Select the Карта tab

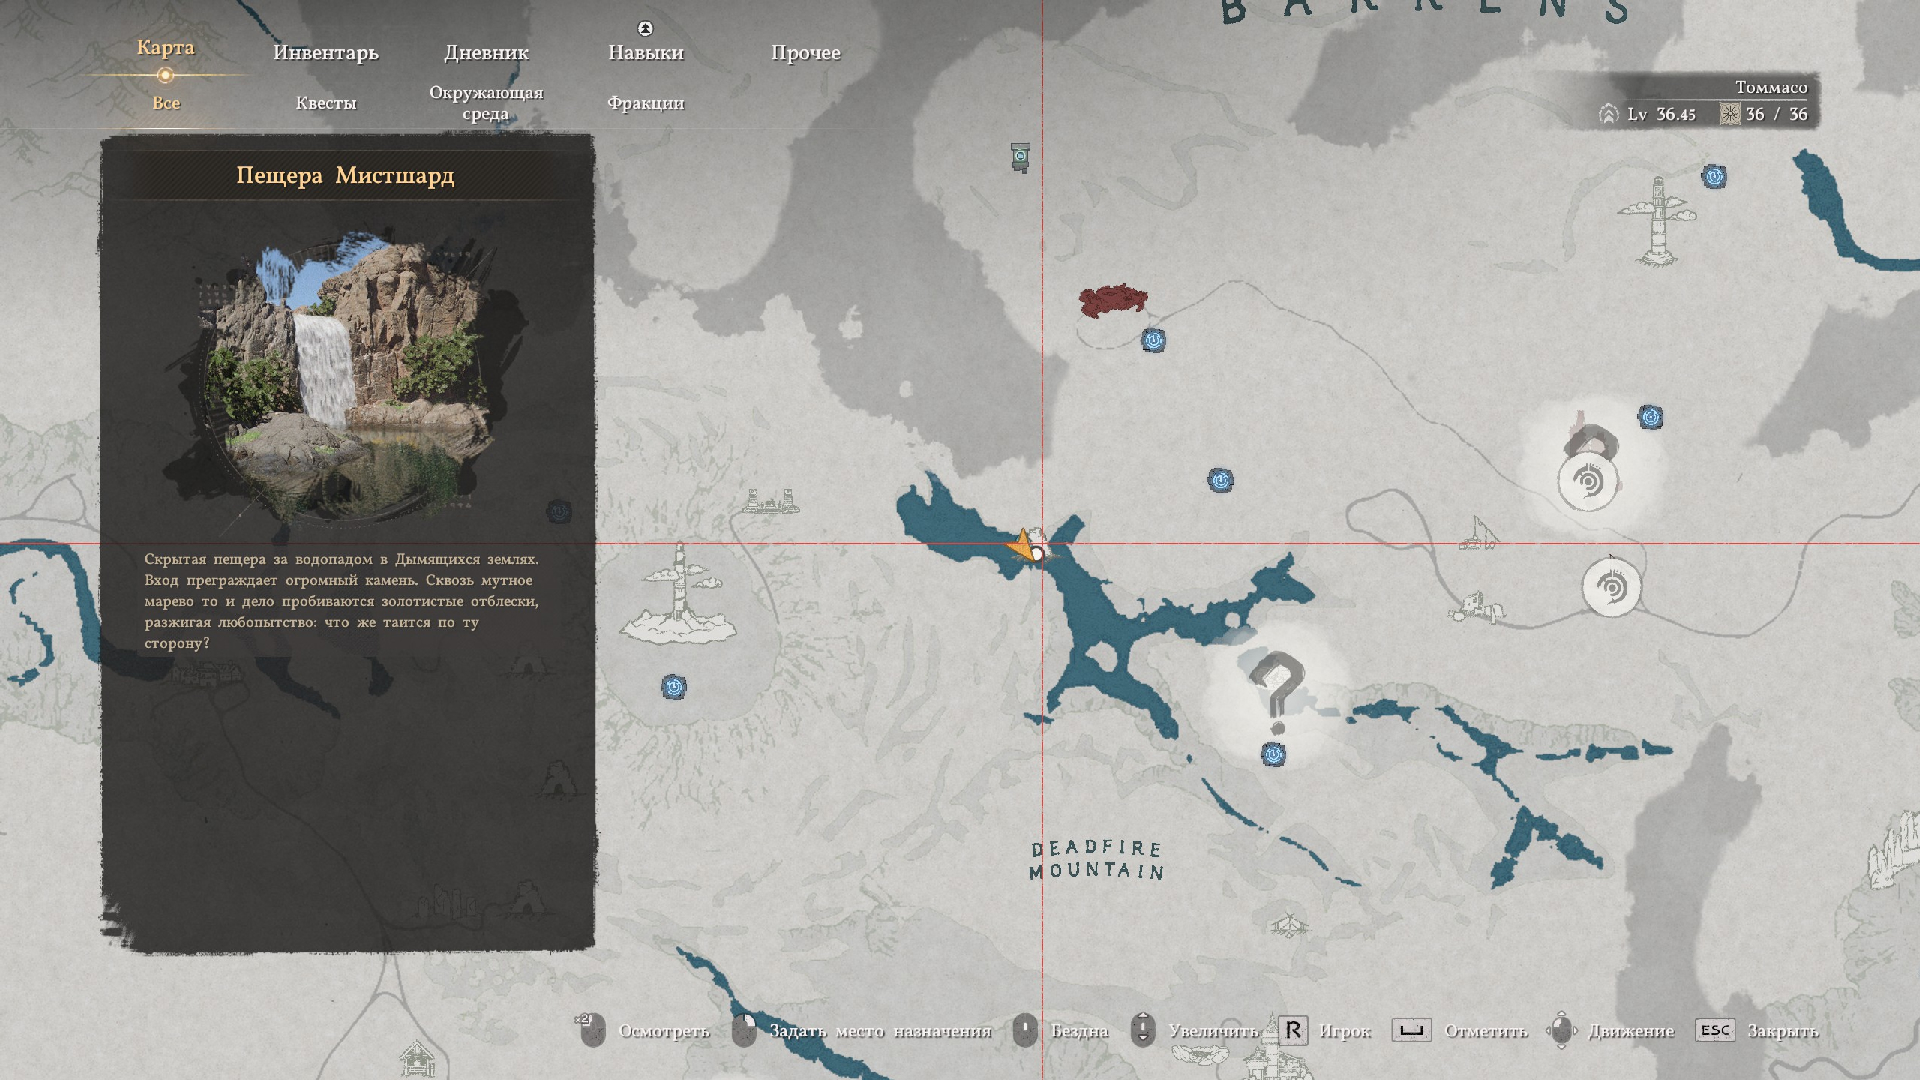coord(166,48)
